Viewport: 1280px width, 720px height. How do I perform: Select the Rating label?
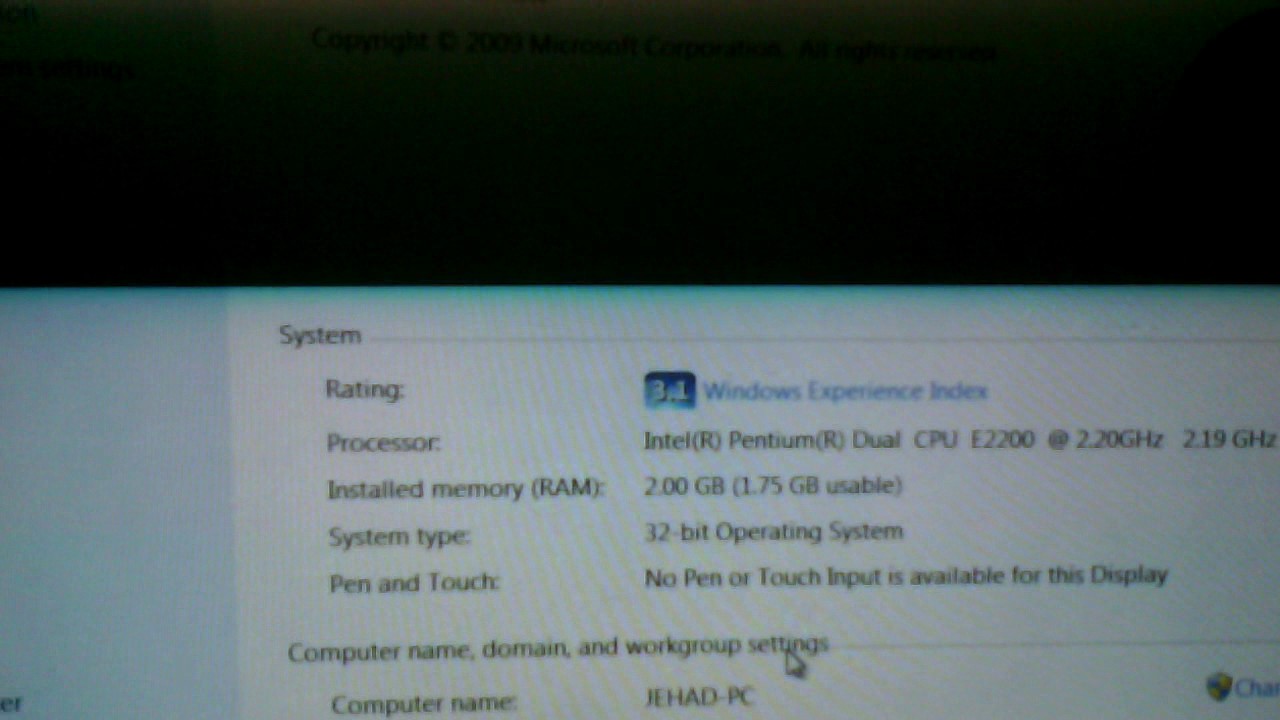364,389
